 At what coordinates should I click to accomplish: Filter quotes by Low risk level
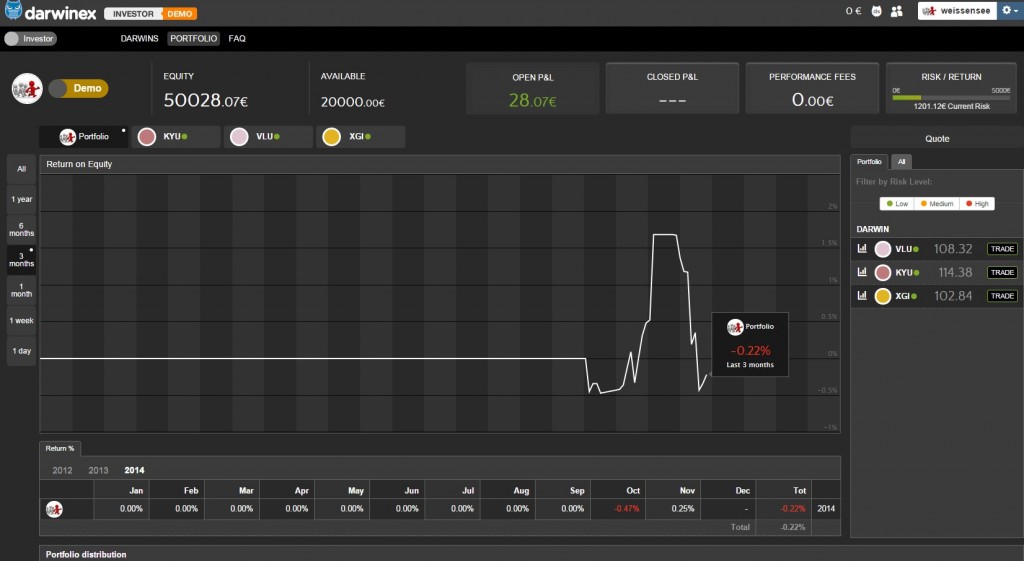(x=897, y=204)
